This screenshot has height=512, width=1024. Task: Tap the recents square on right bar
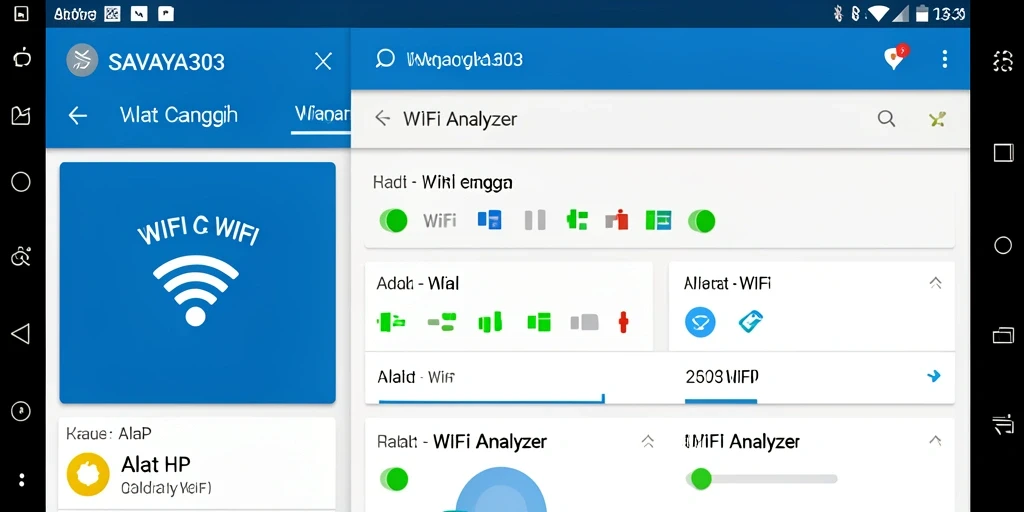click(1002, 153)
